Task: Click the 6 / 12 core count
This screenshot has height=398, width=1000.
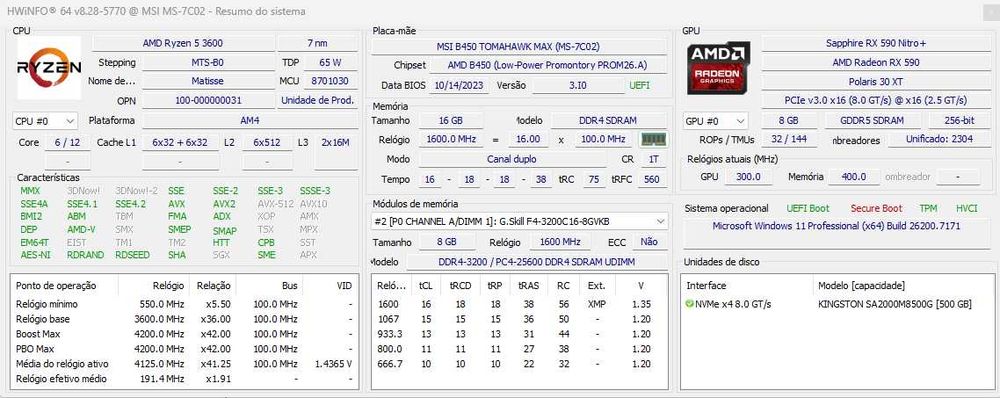Action: pyautogui.click(x=67, y=143)
